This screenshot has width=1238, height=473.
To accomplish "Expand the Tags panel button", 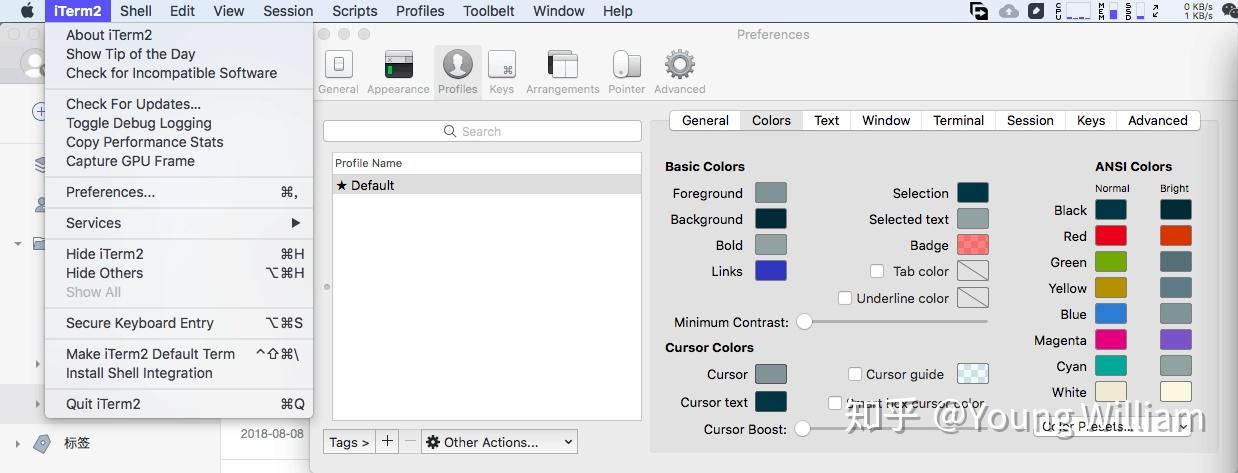I will (349, 442).
